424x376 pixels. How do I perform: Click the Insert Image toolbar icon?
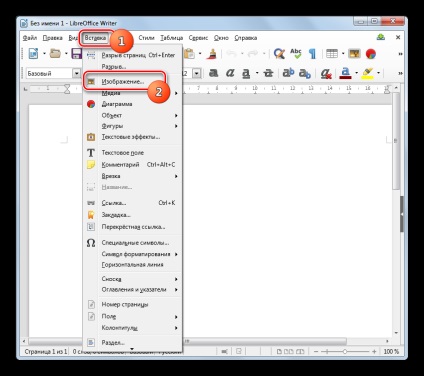click(x=354, y=53)
